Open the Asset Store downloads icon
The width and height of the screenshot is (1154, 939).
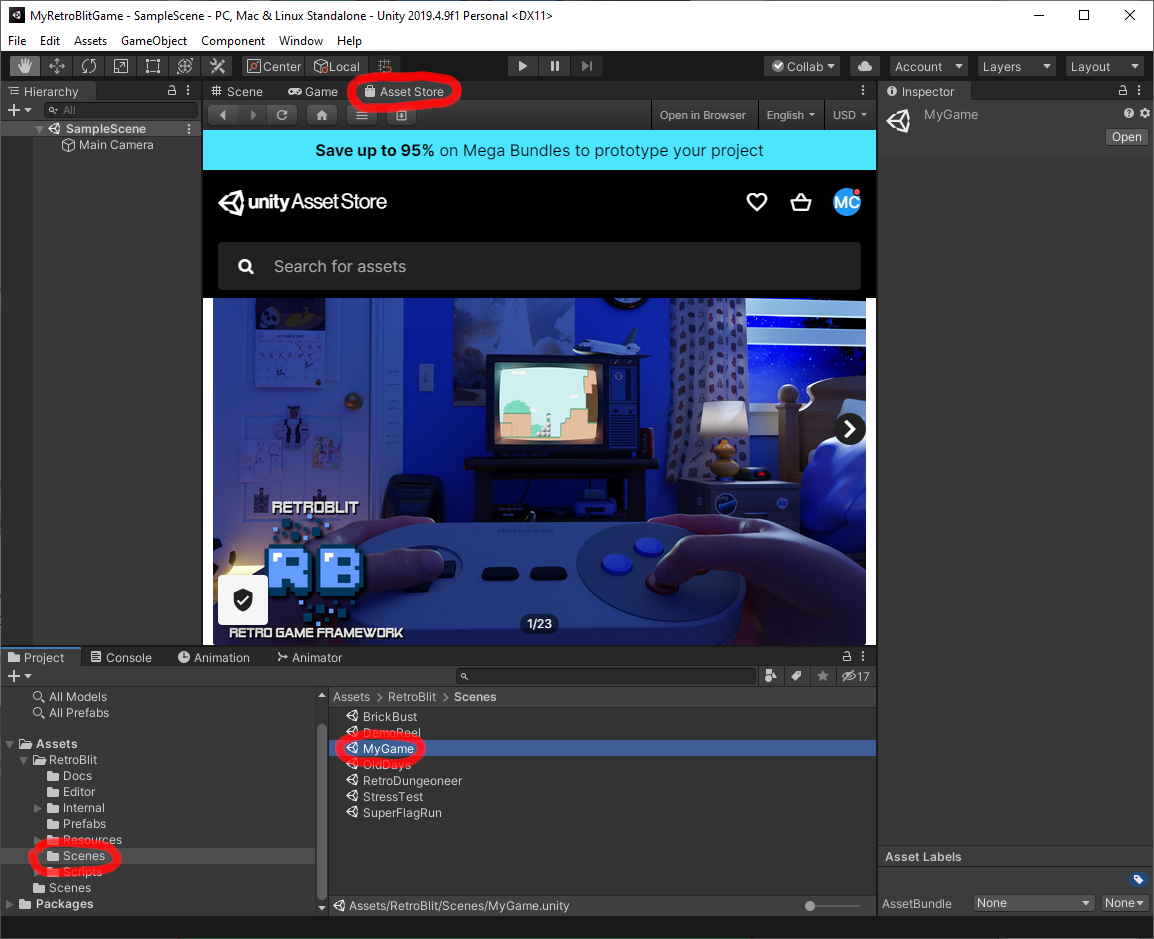401,115
